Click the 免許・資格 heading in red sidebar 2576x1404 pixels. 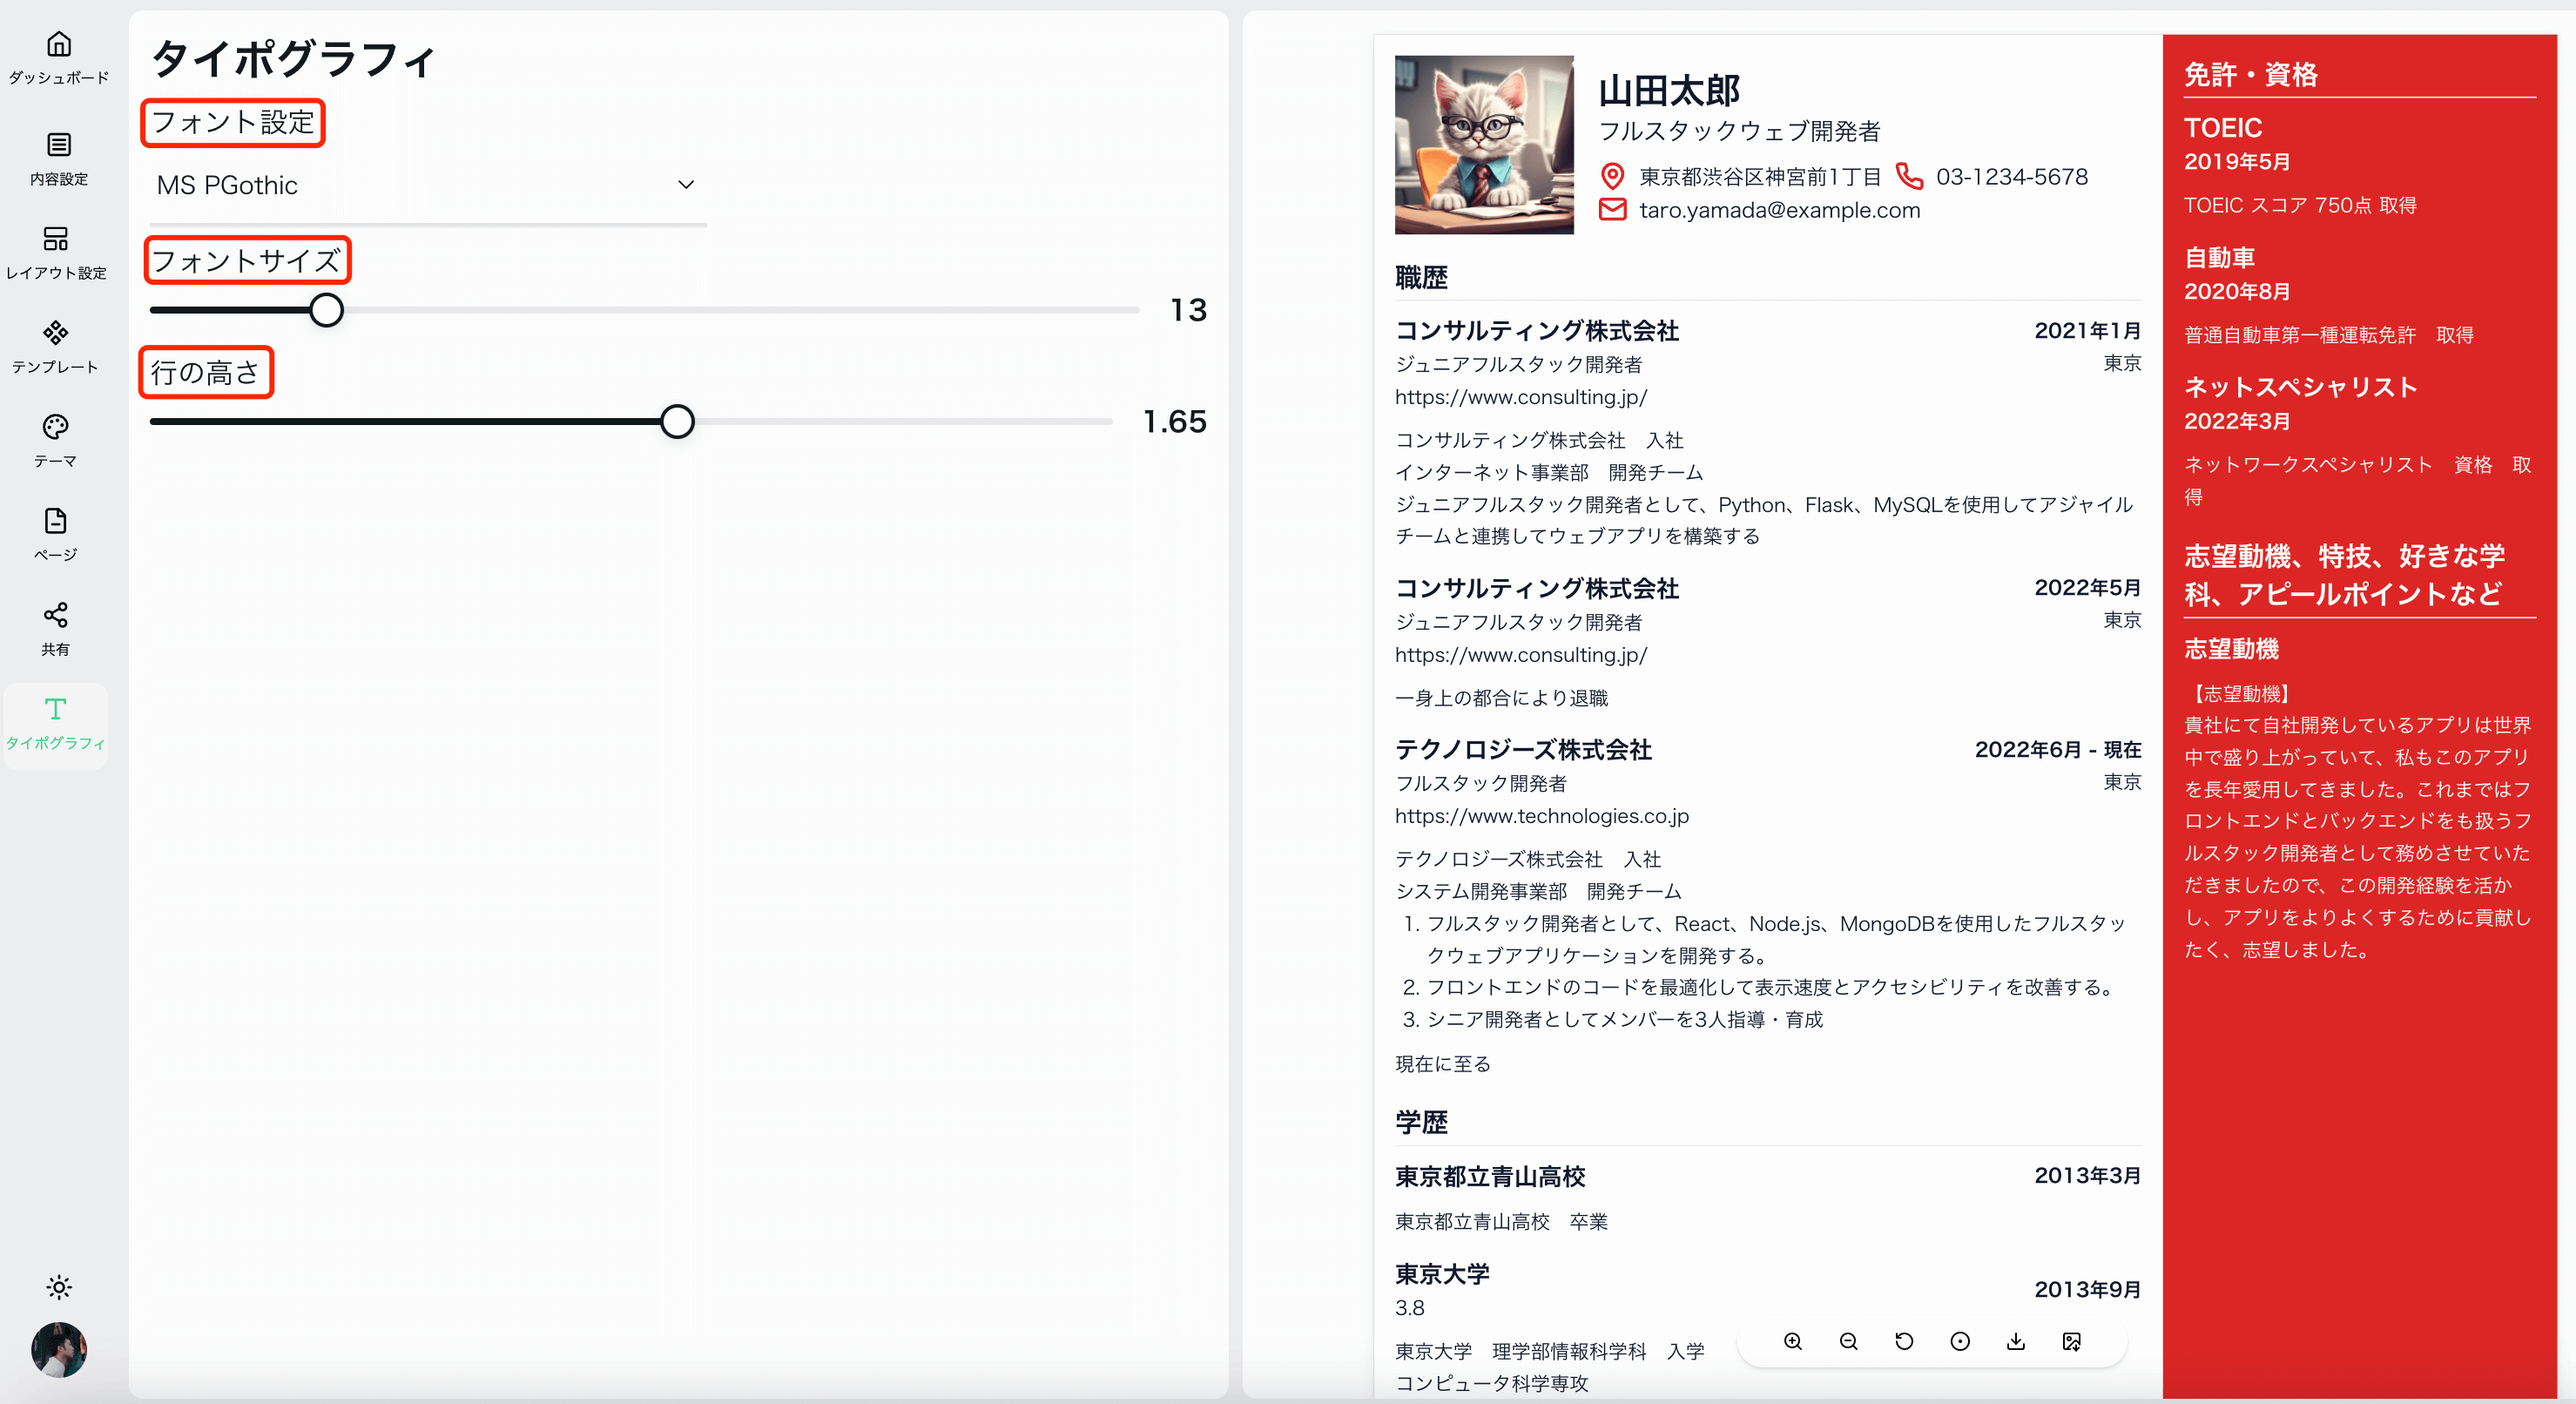pyautogui.click(x=2250, y=74)
